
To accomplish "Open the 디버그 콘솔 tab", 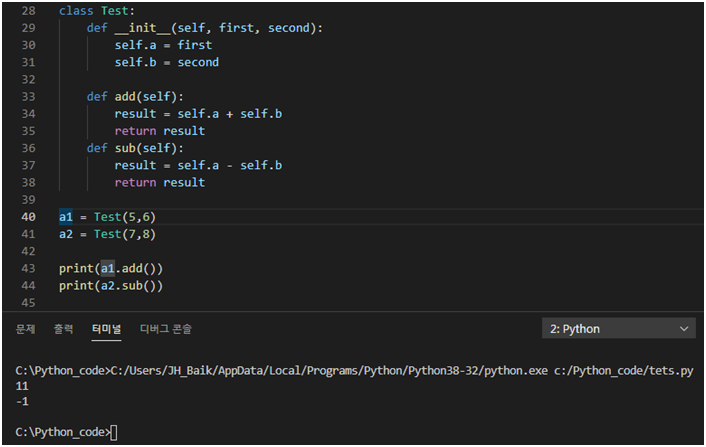I will point(166,329).
